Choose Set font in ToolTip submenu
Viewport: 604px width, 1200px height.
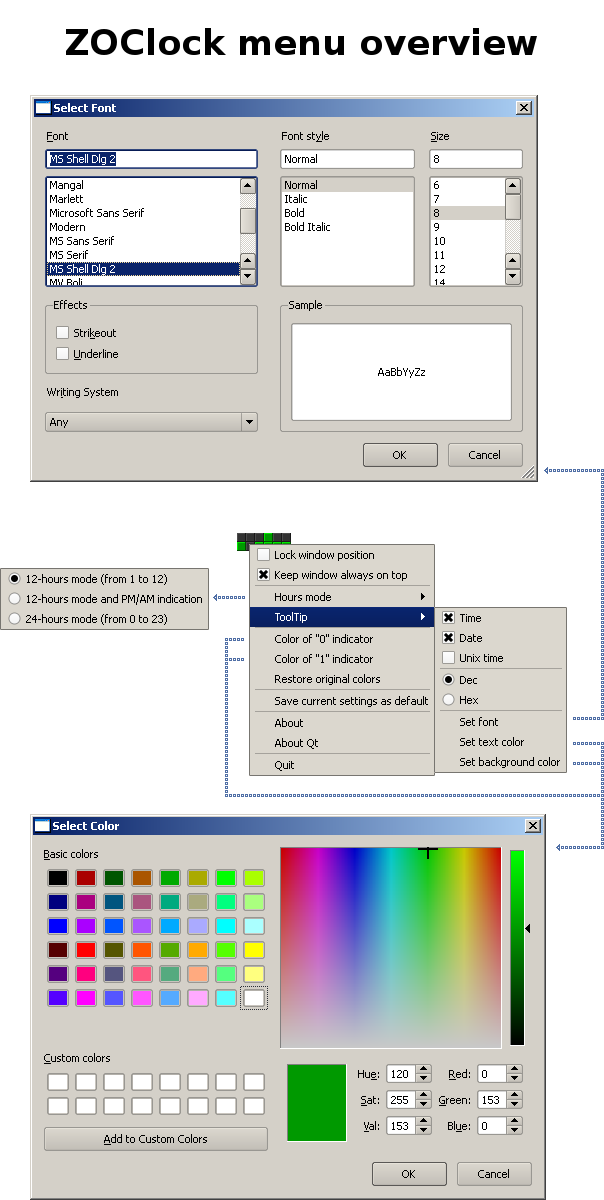click(x=500, y=722)
